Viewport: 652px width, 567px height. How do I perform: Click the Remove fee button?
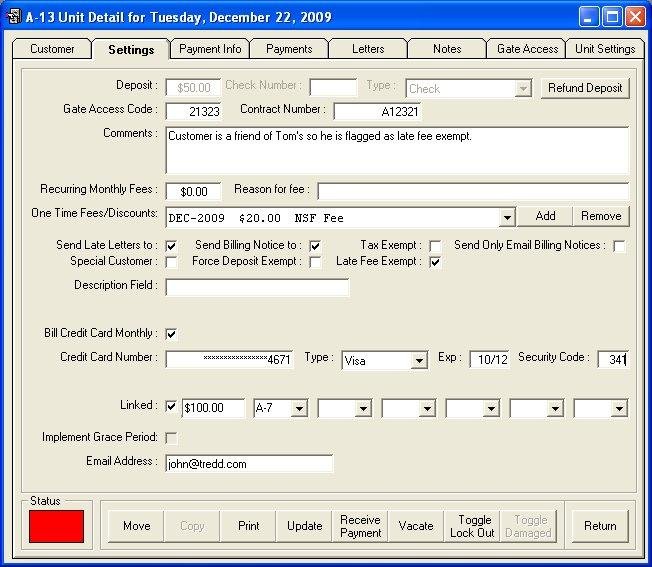[x=601, y=216]
